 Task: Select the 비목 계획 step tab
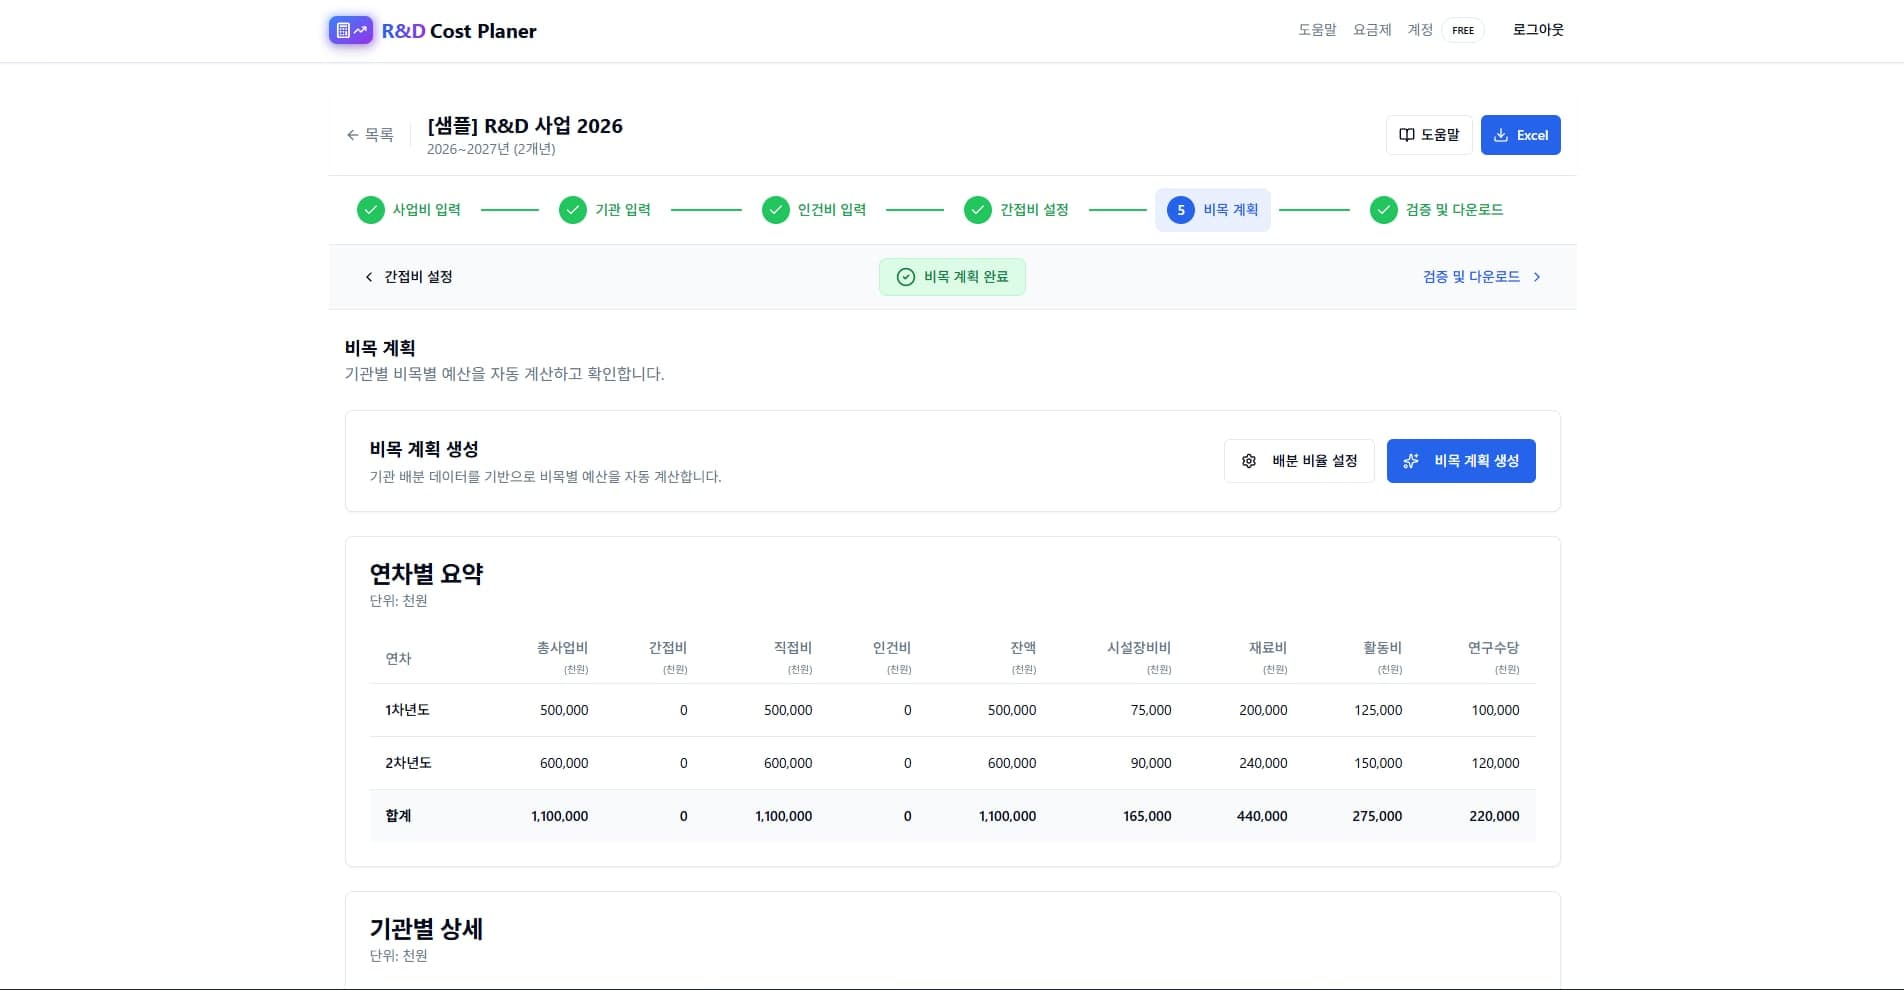[x=1213, y=210]
